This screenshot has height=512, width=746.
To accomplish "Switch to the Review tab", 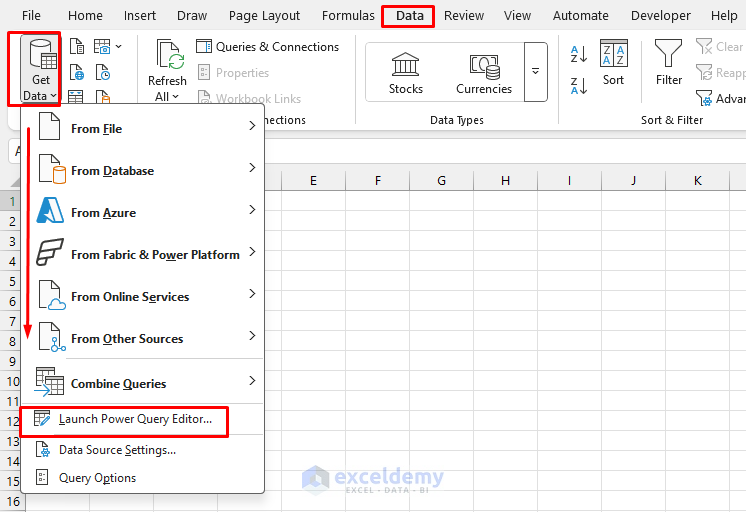I will click(464, 16).
